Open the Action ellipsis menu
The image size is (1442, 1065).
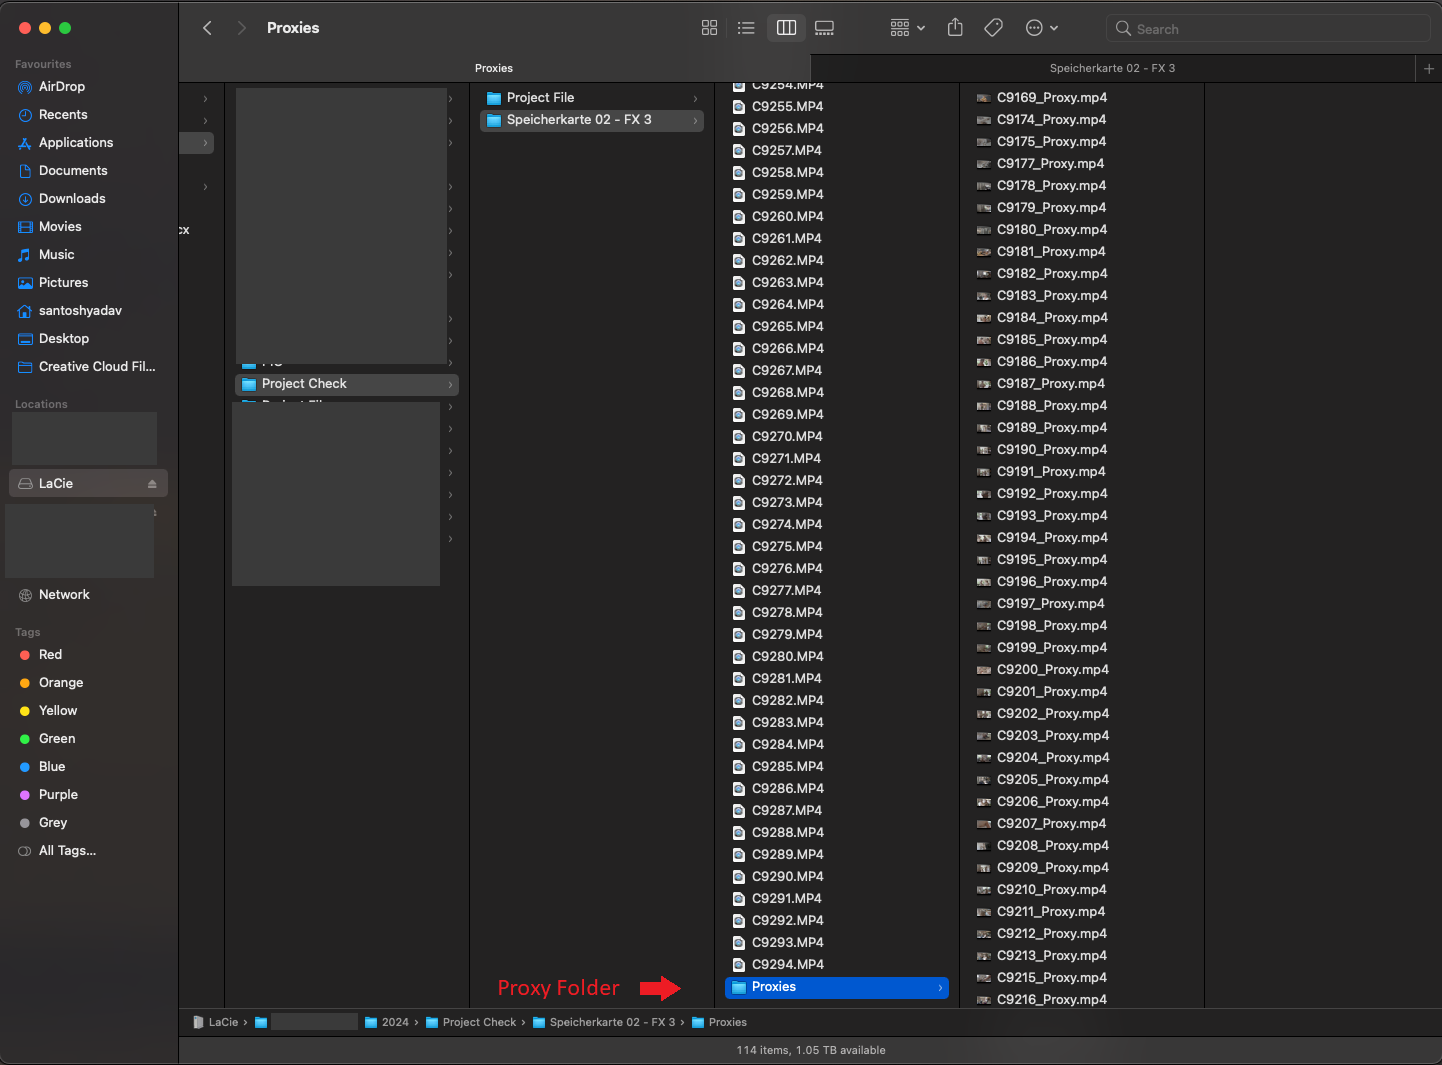tap(1041, 28)
